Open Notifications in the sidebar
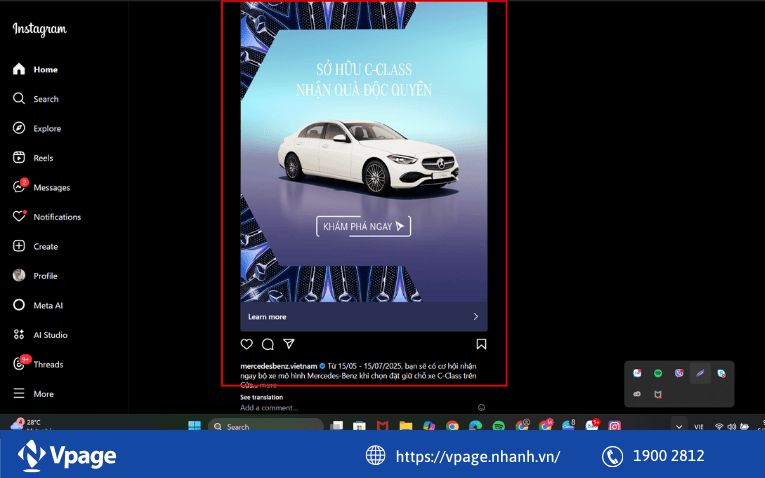The image size is (765, 478). (47, 217)
